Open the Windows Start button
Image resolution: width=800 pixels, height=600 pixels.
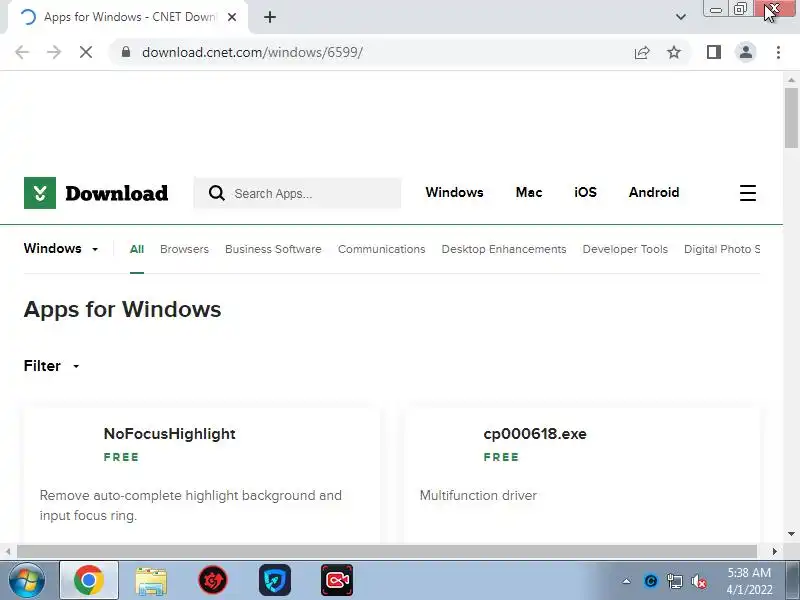27,580
